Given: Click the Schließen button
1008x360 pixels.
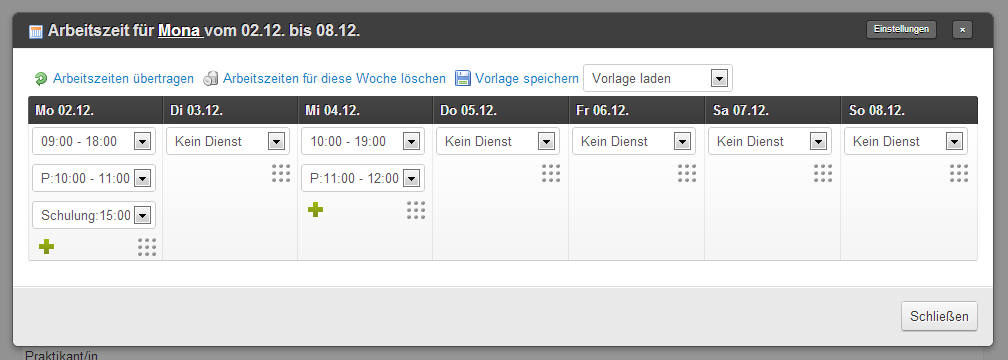Looking at the screenshot, I should coord(939,316).
